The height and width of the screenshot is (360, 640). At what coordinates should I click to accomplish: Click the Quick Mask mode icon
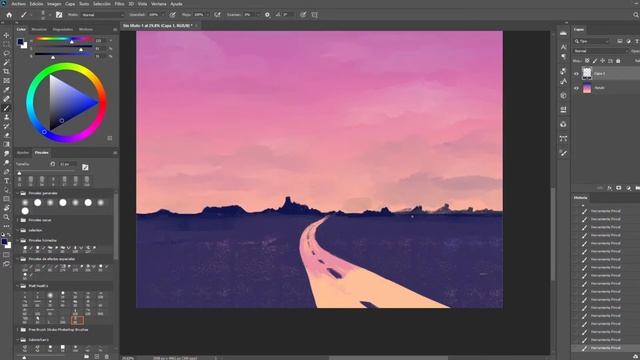6,255
